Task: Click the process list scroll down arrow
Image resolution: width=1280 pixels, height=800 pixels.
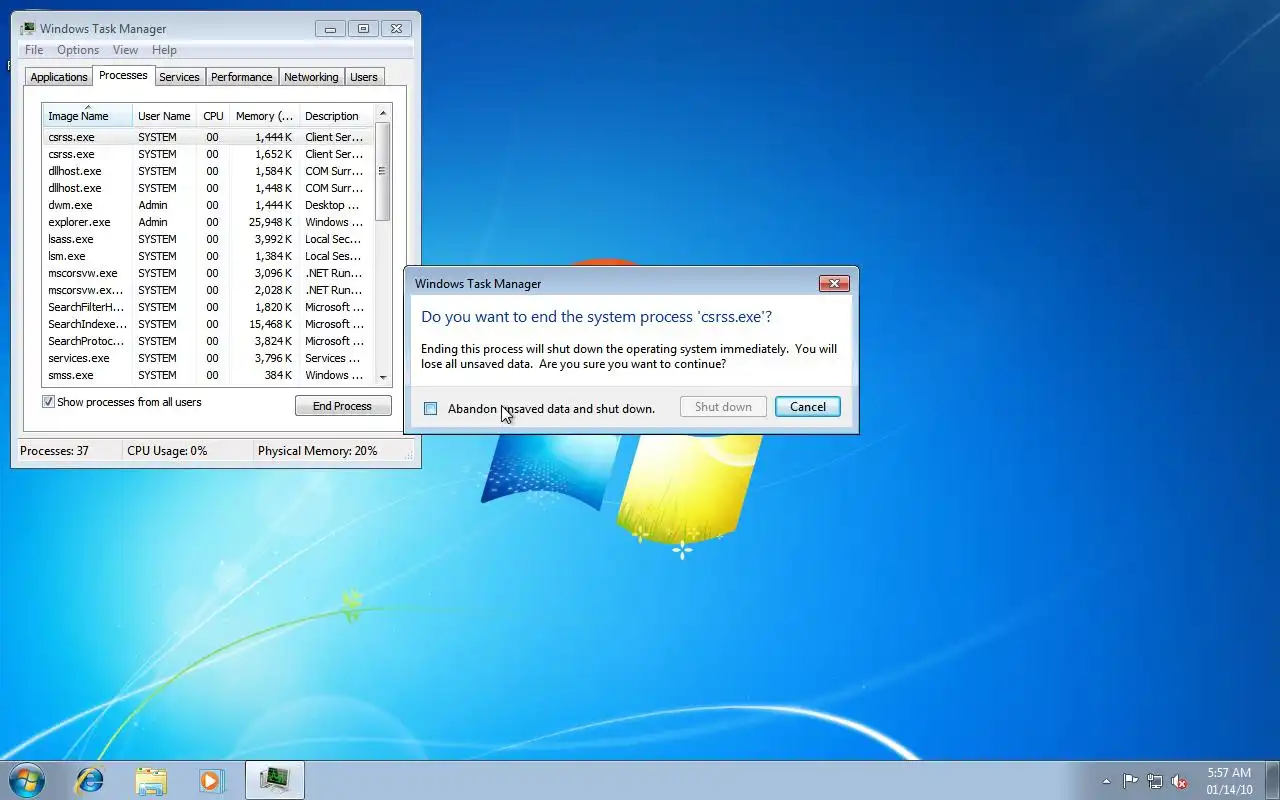Action: point(383,377)
